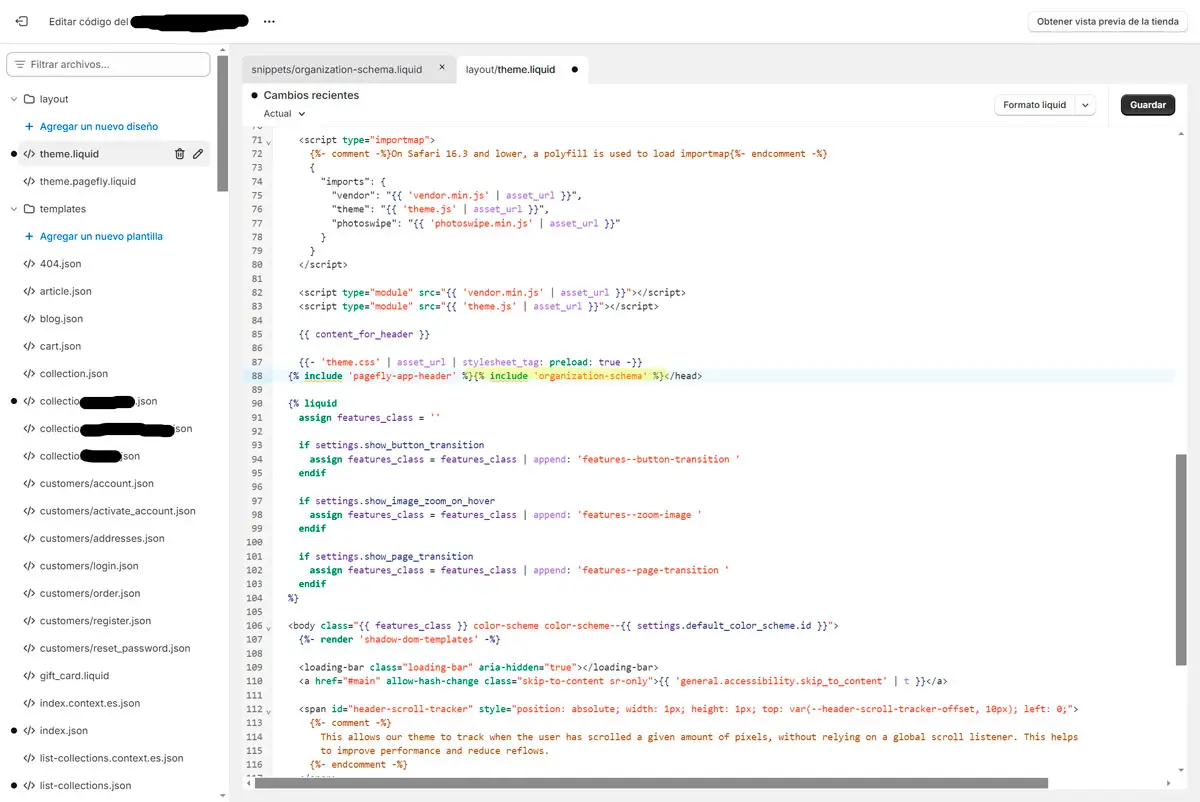Click the horizontal scrollbar under the code
This screenshot has height=802, width=1200.
point(650,784)
